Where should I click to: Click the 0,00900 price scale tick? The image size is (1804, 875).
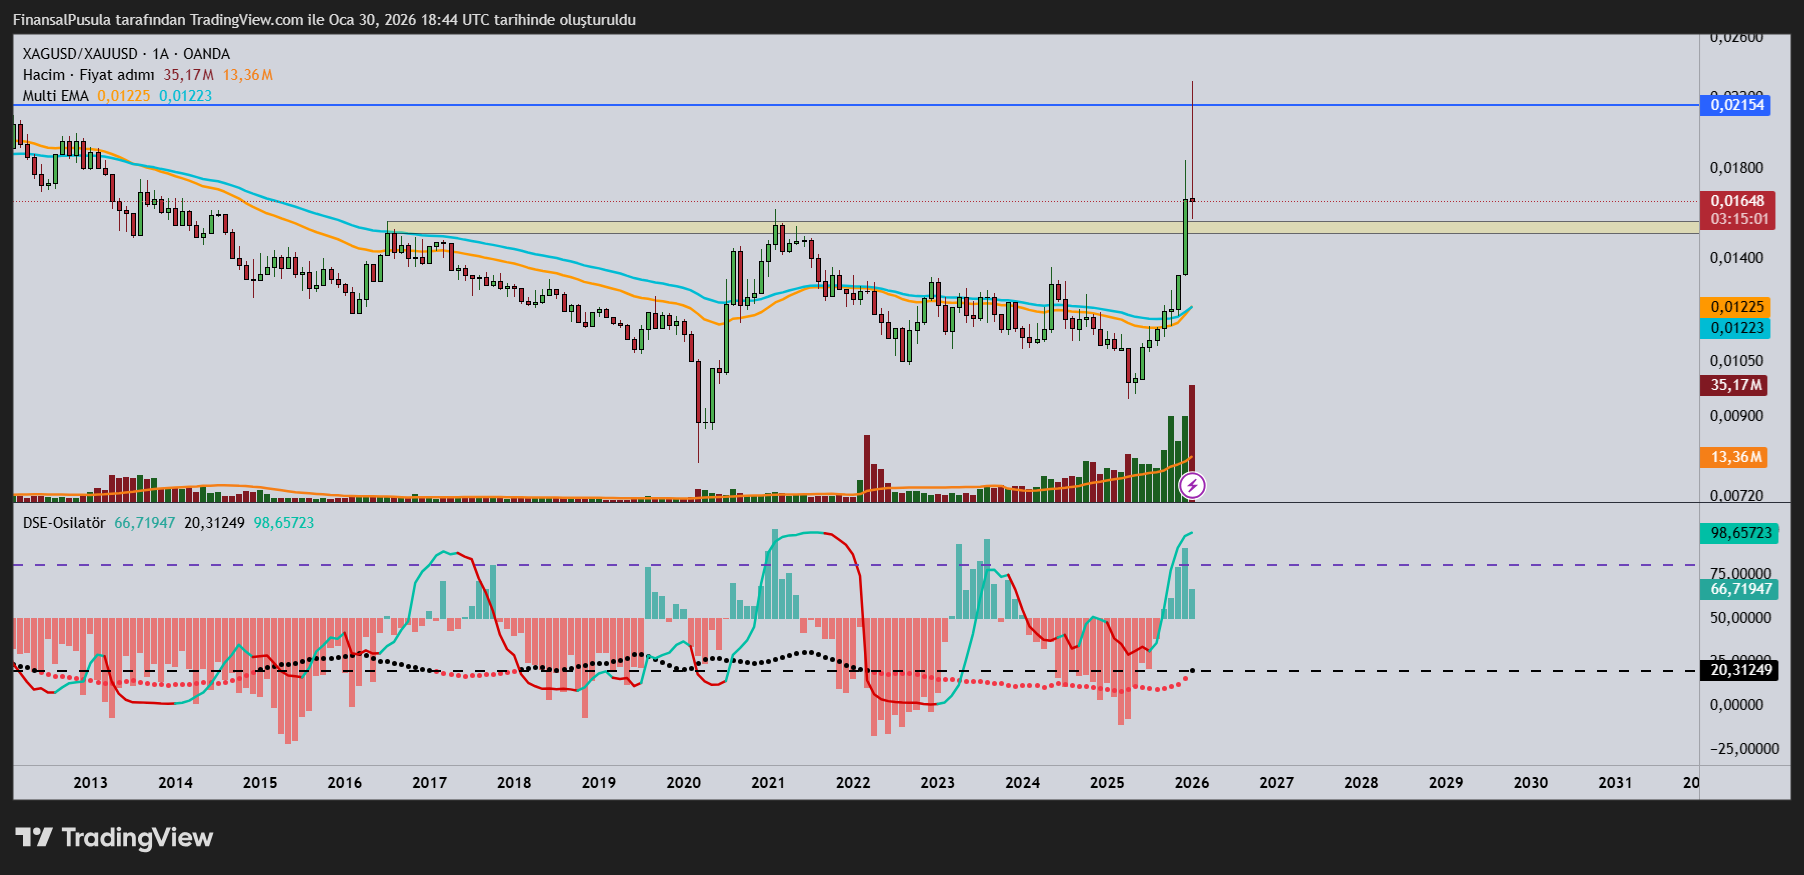coord(1737,416)
